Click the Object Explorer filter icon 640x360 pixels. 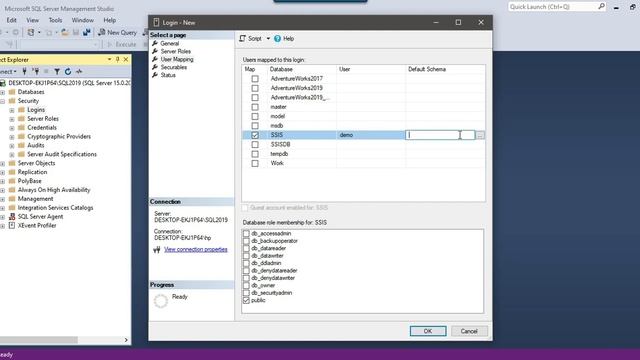(57, 71)
